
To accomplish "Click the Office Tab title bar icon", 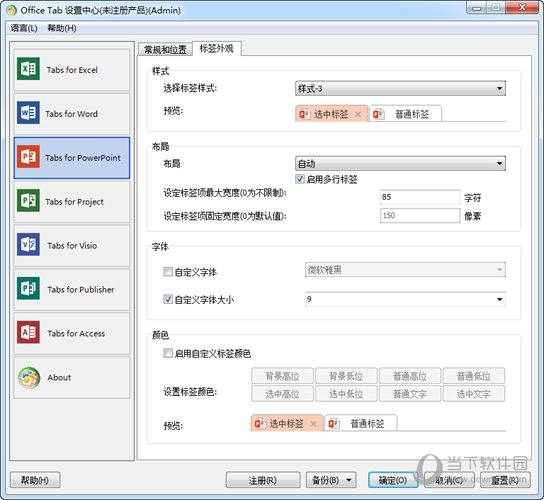I will (x=11, y=10).
